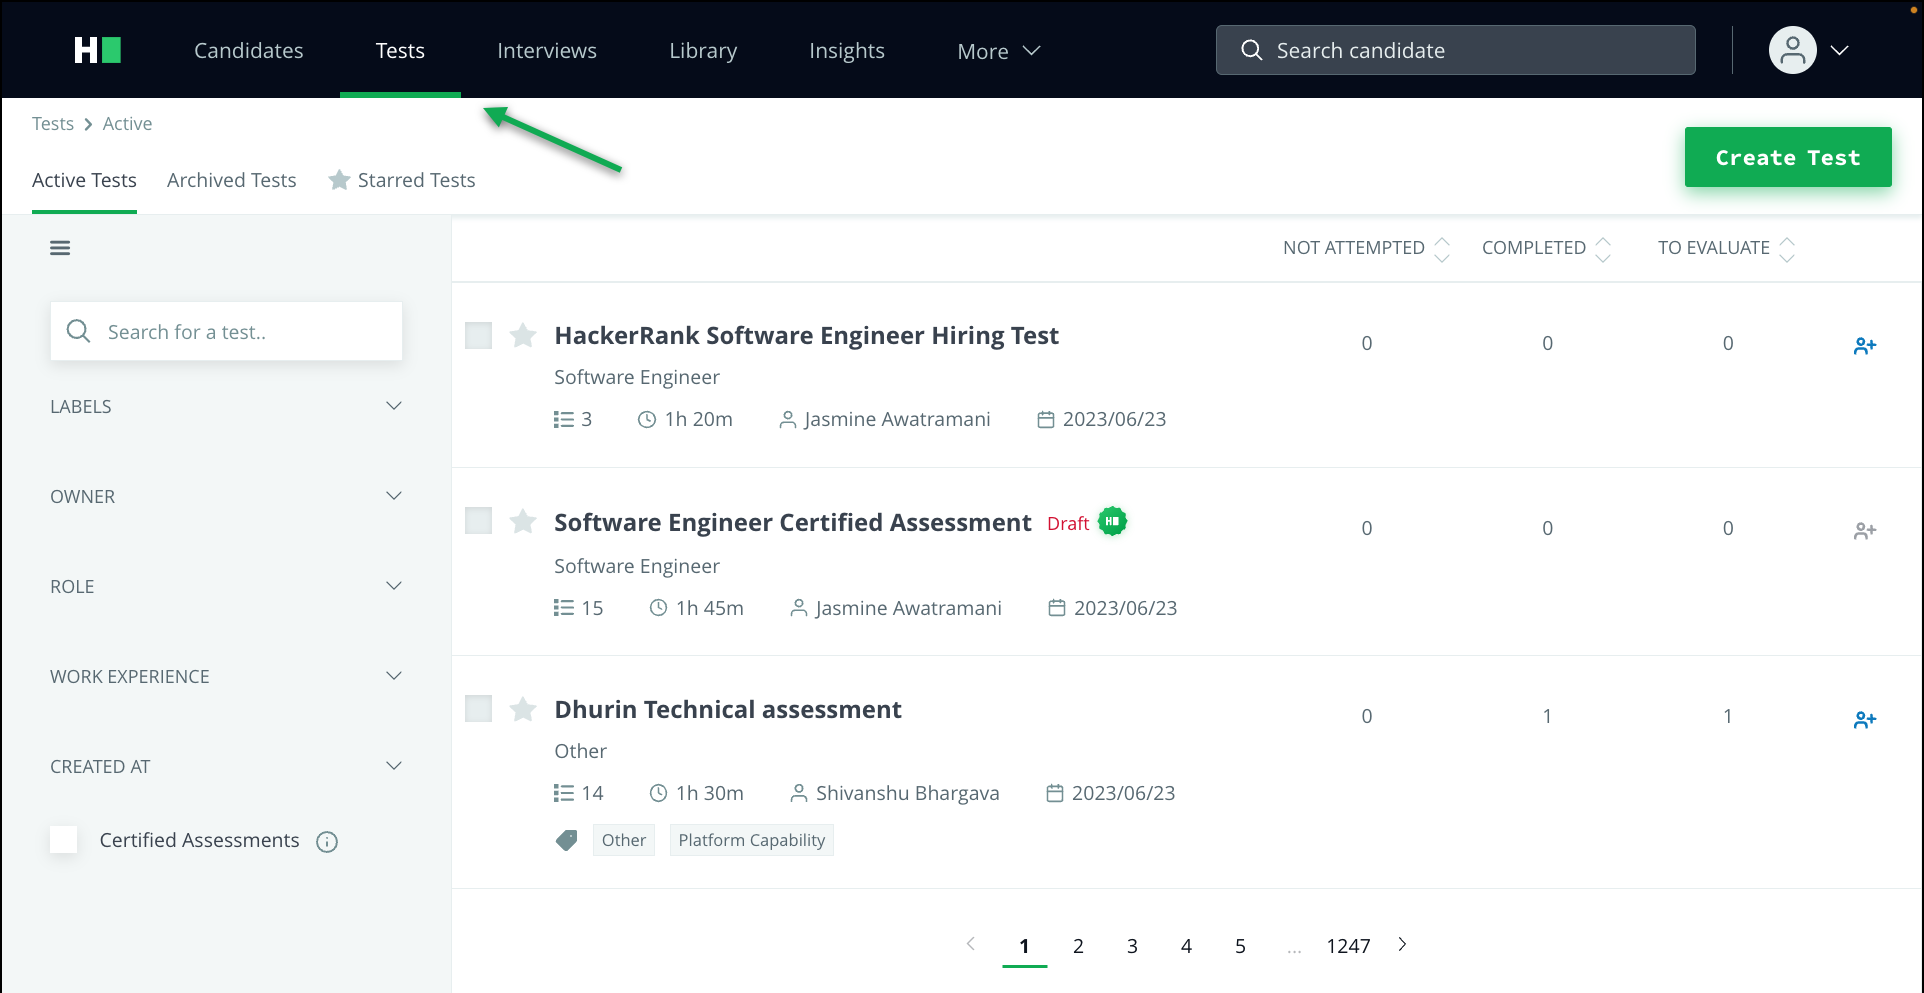Go to page 5
1924x993 pixels.
click(x=1240, y=946)
